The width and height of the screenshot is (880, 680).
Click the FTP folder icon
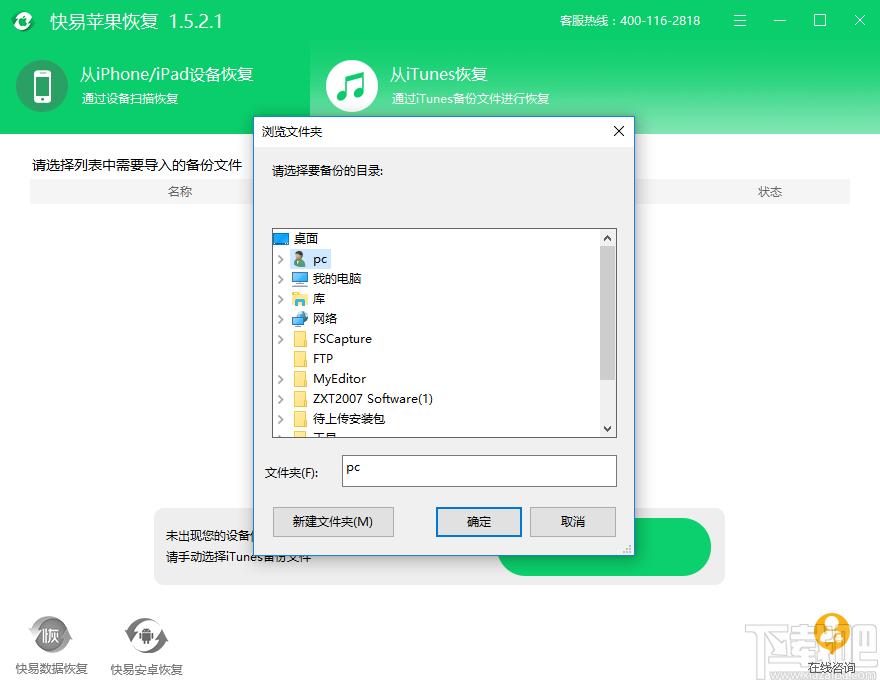point(300,359)
